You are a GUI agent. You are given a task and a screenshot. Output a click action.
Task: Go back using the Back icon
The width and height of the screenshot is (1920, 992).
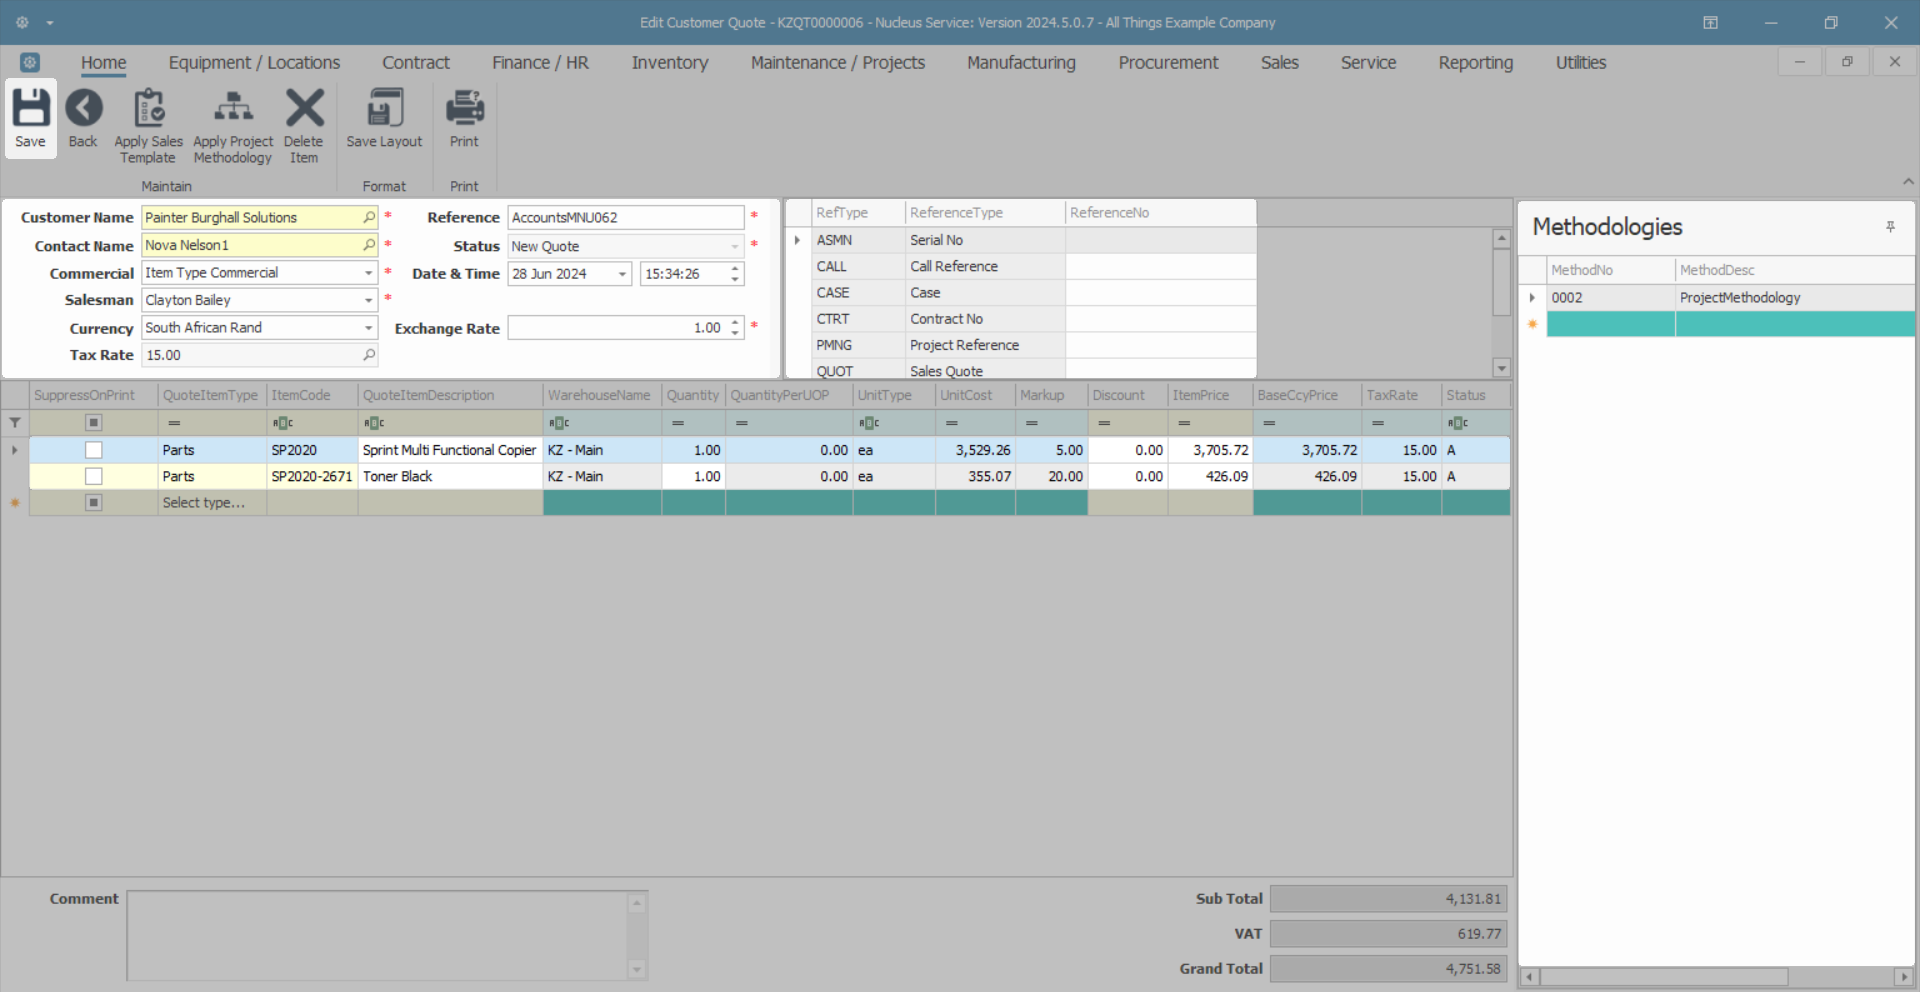tap(83, 118)
